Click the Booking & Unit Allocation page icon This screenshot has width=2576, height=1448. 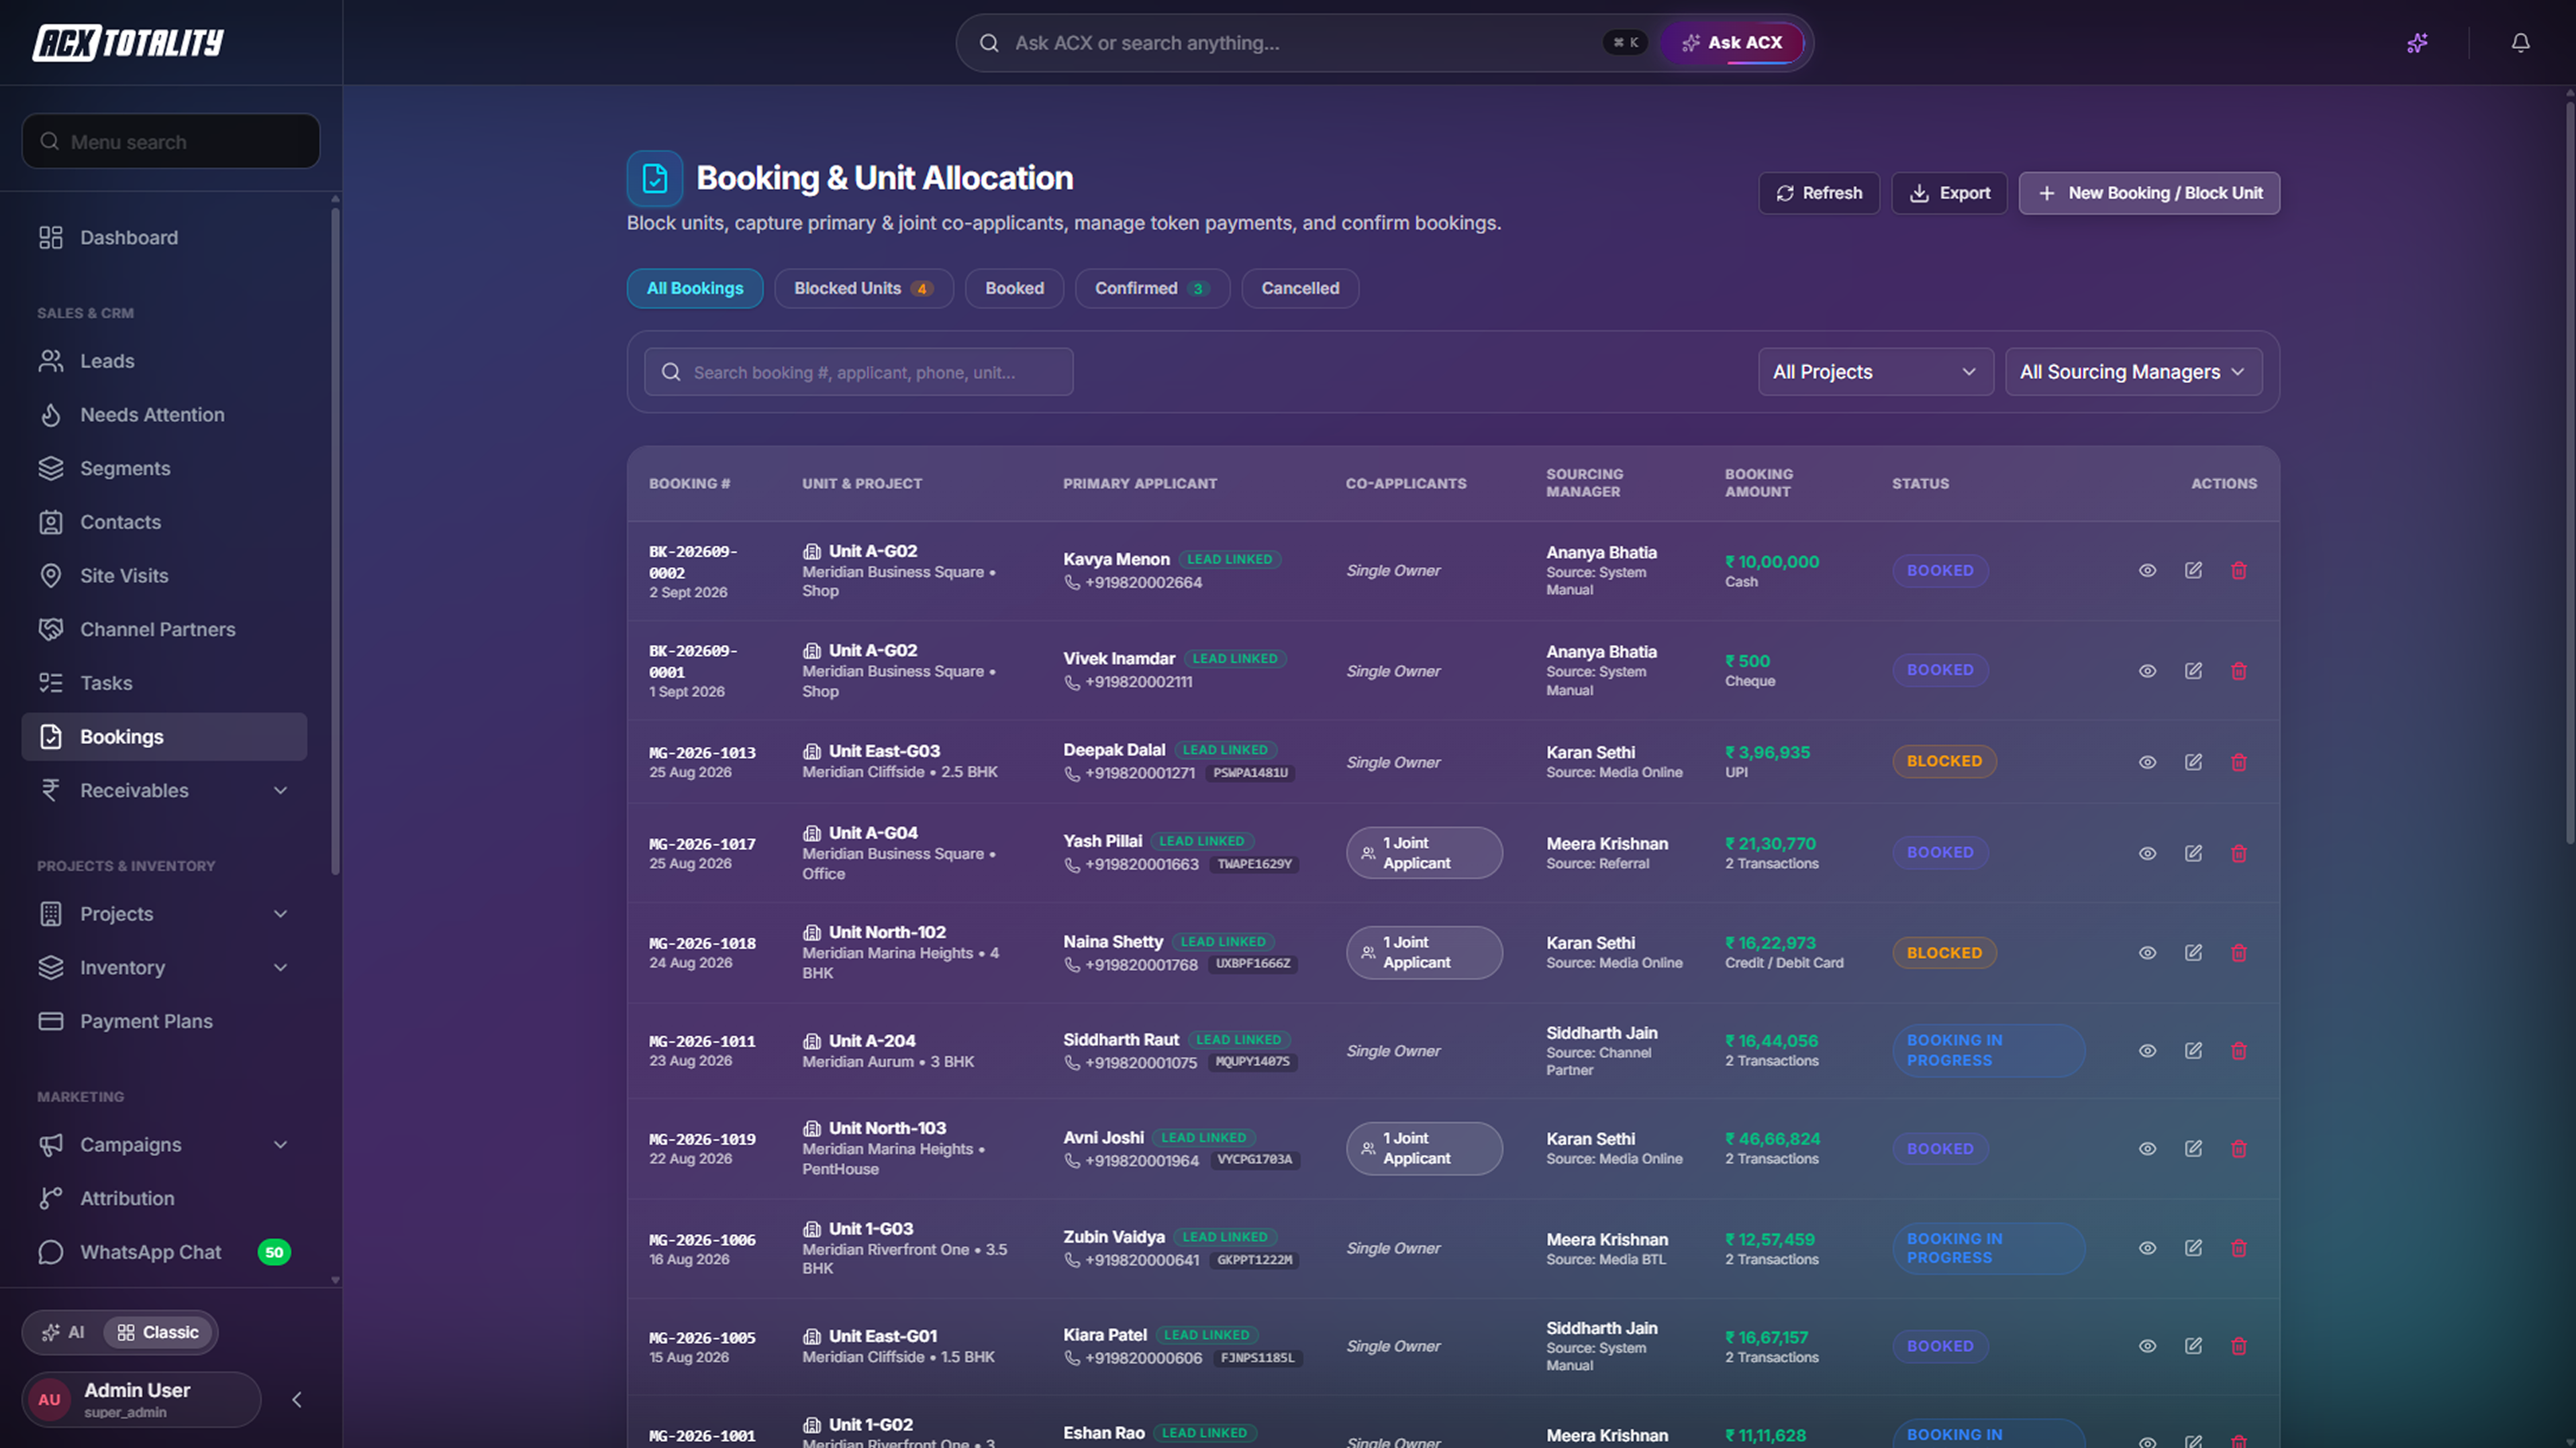pyautogui.click(x=655, y=178)
